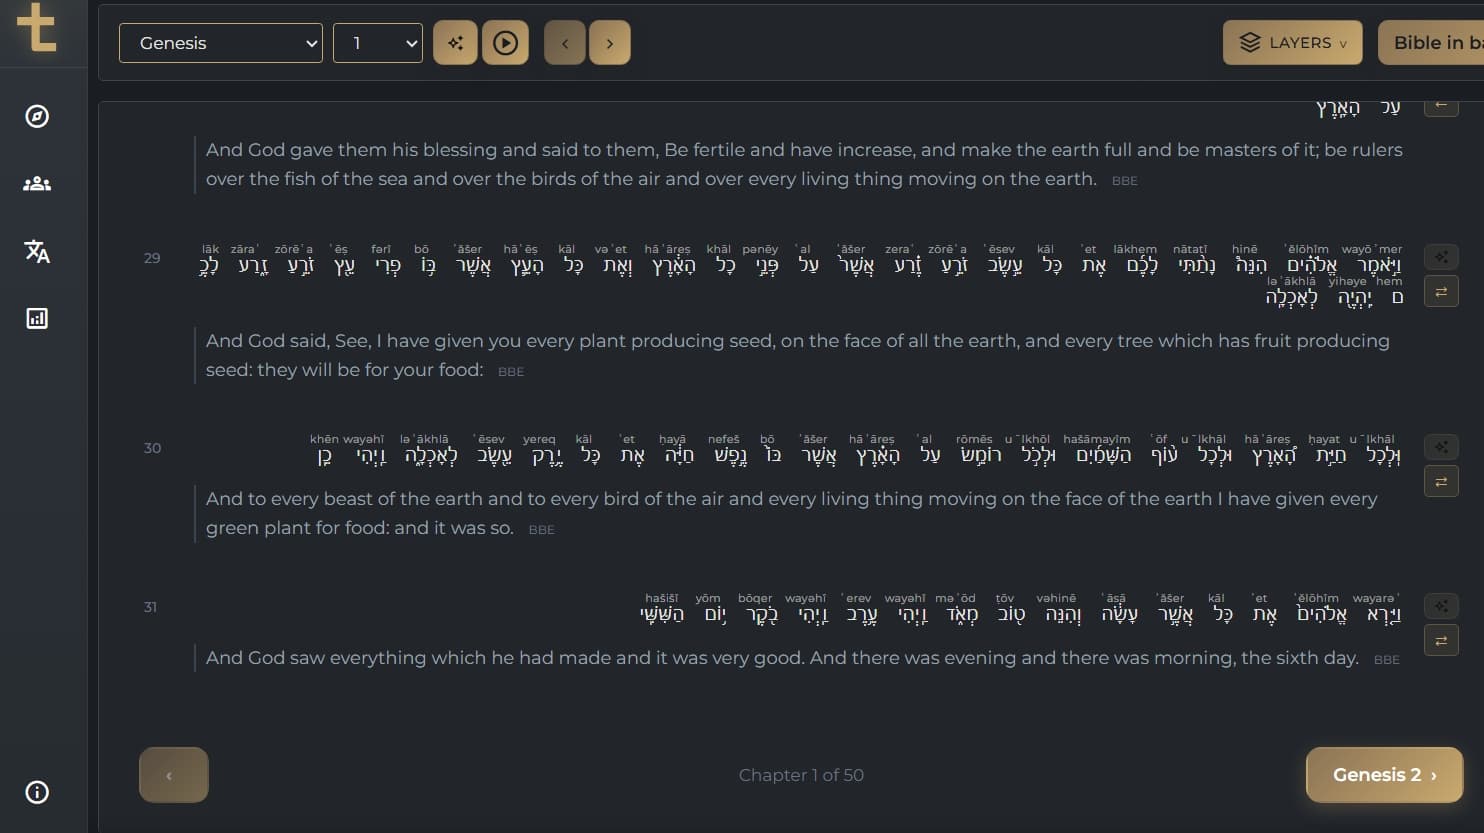
Task: Open the chapter number dropdown
Action: point(377,43)
